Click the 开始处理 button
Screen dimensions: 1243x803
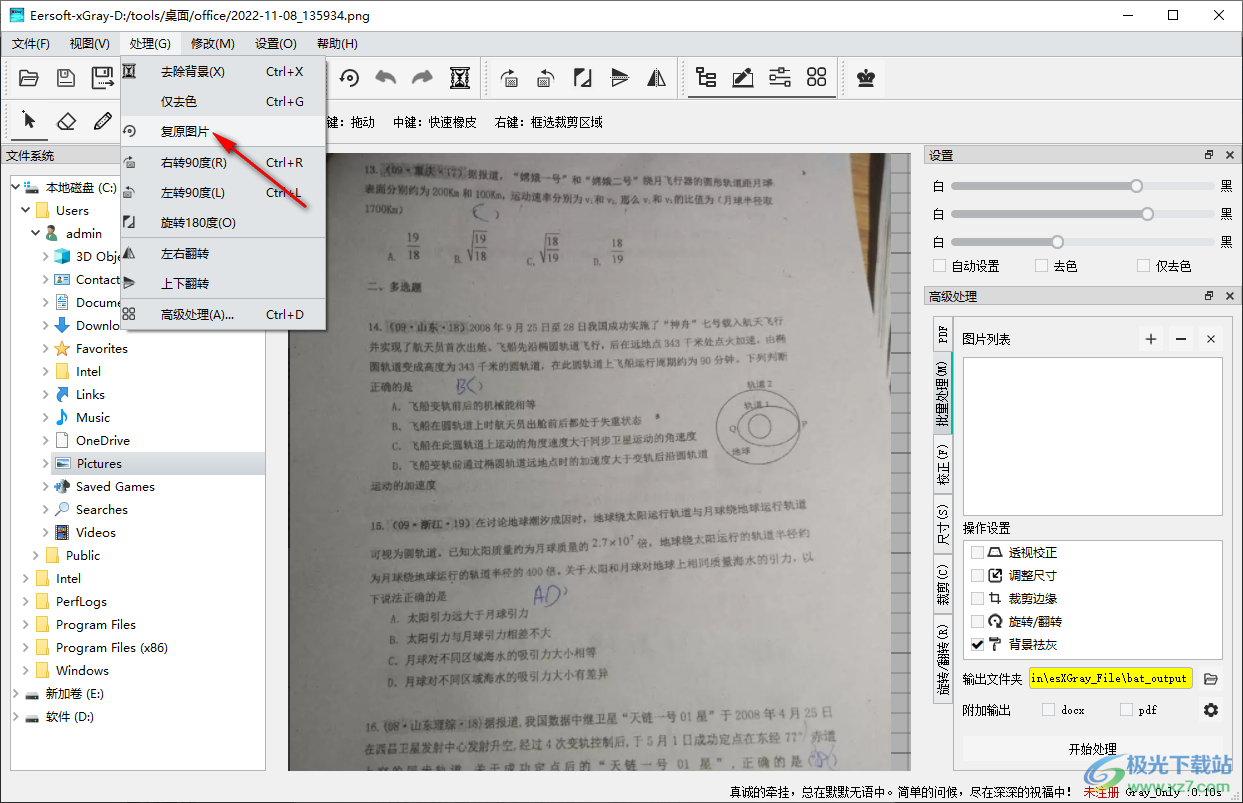click(1092, 749)
